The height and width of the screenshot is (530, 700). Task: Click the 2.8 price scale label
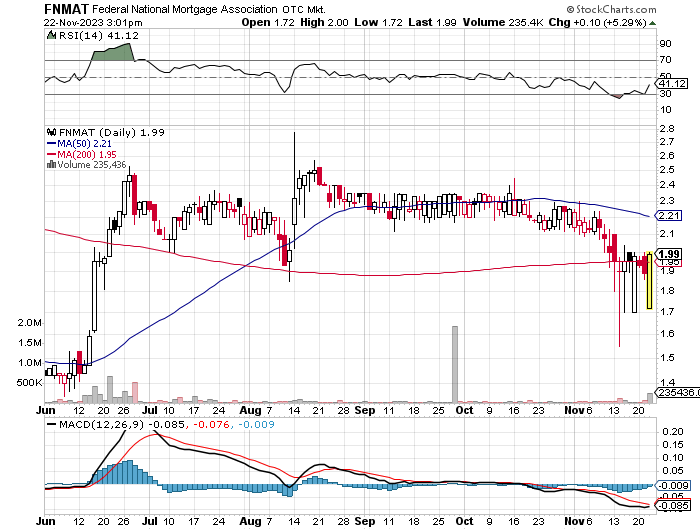click(x=667, y=129)
